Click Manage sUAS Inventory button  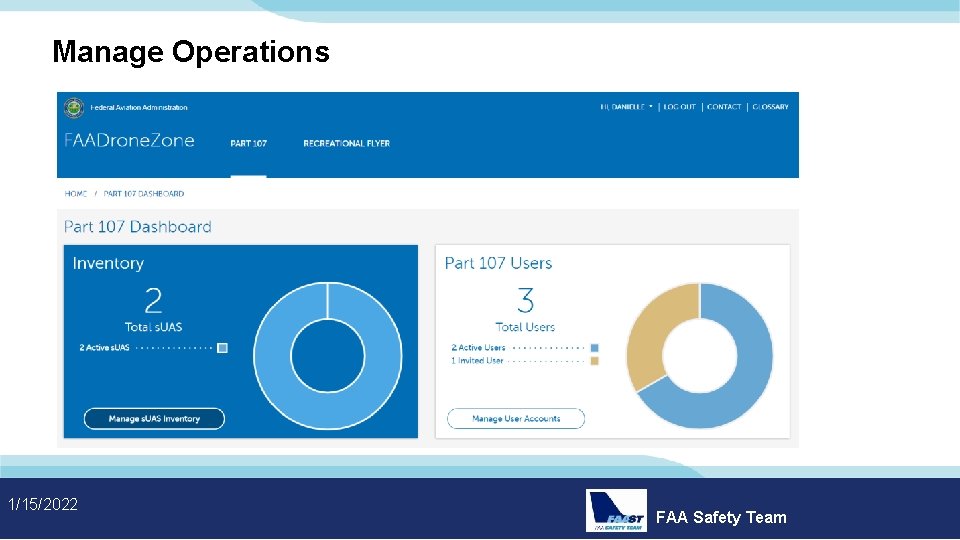coord(154,419)
